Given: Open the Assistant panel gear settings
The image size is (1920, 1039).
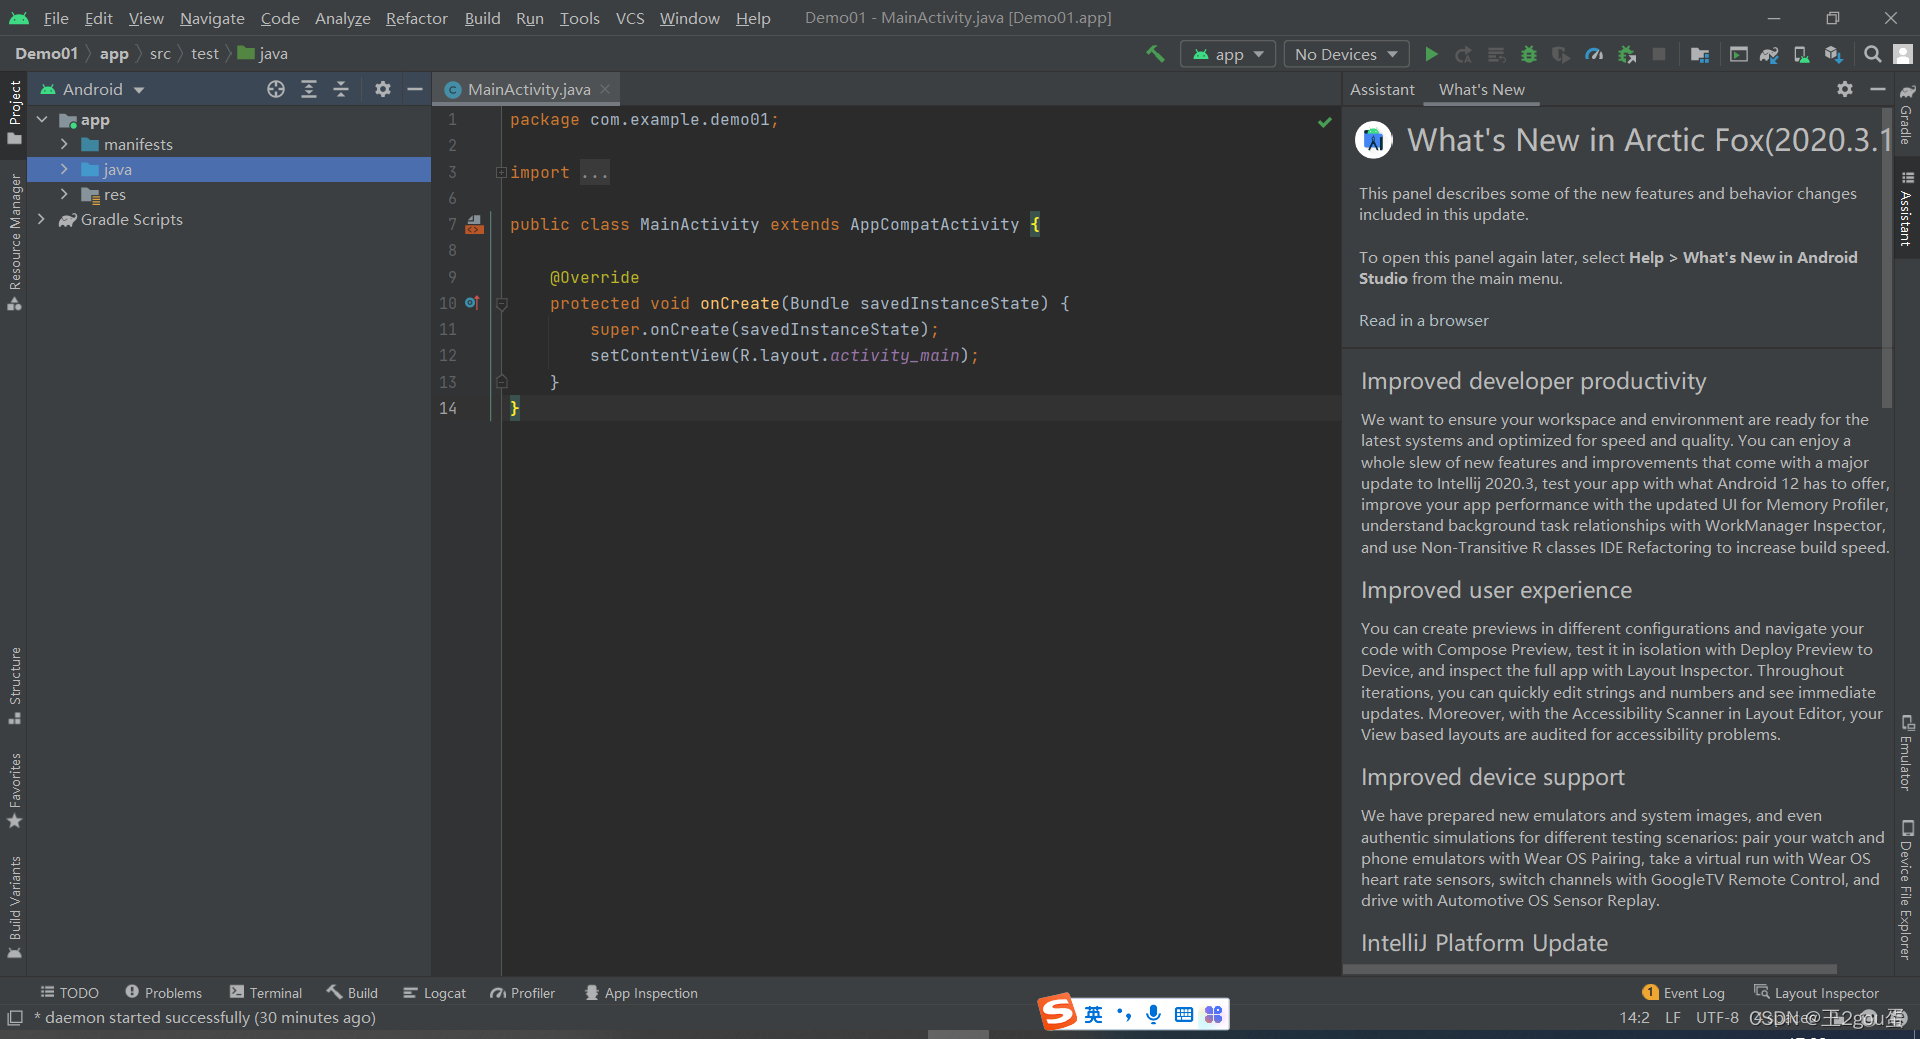Looking at the screenshot, I should tap(1845, 89).
